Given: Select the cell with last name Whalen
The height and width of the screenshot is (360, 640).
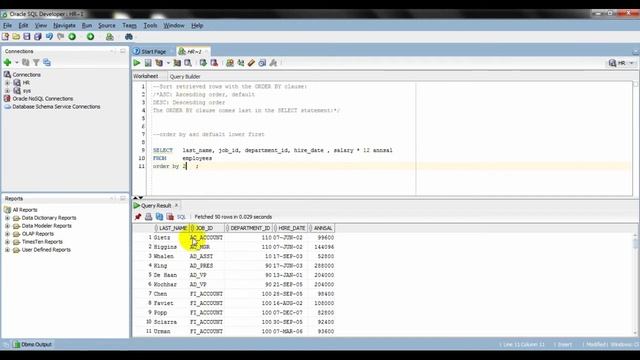Looking at the screenshot, I should click(170, 256).
